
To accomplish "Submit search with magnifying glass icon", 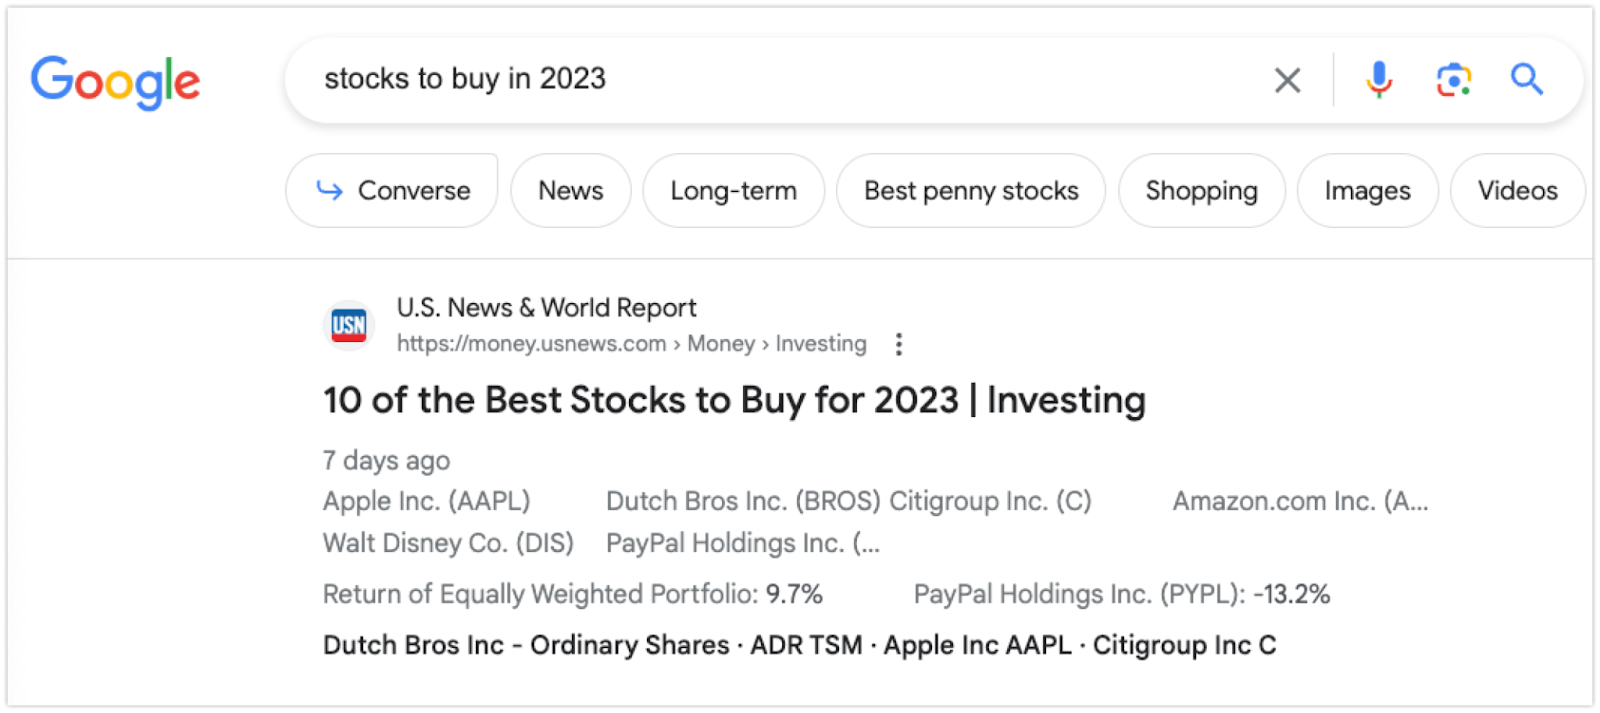I will coord(1526,79).
